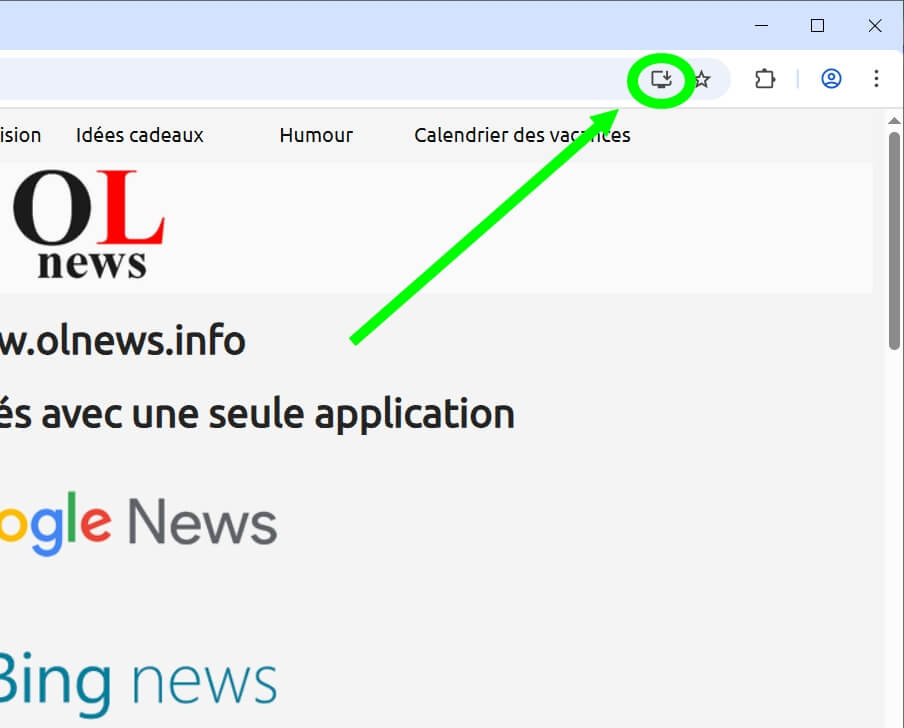The height and width of the screenshot is (728, 904).
Task: Close the browser window
Action: pyautogui.click(x=874, y=26)
